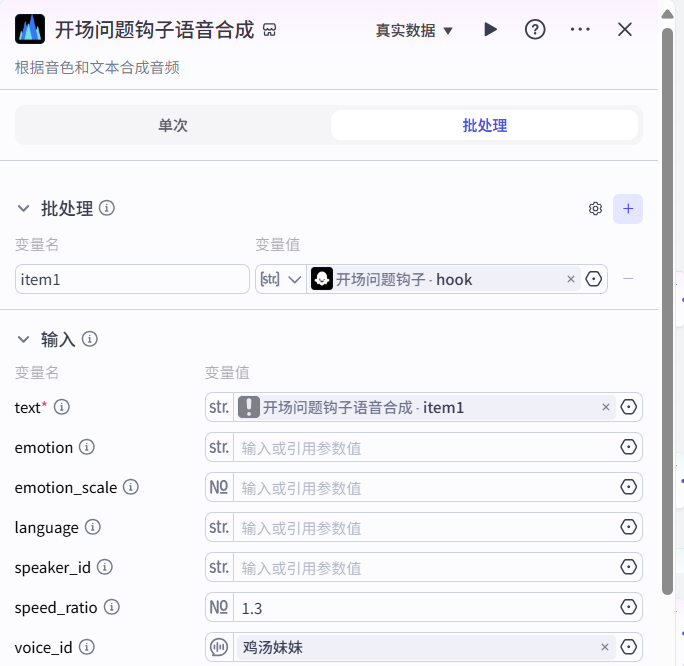Click the 鸡汤妹妹 voice tag
This screenshot has width=684, height=666.
425,647
